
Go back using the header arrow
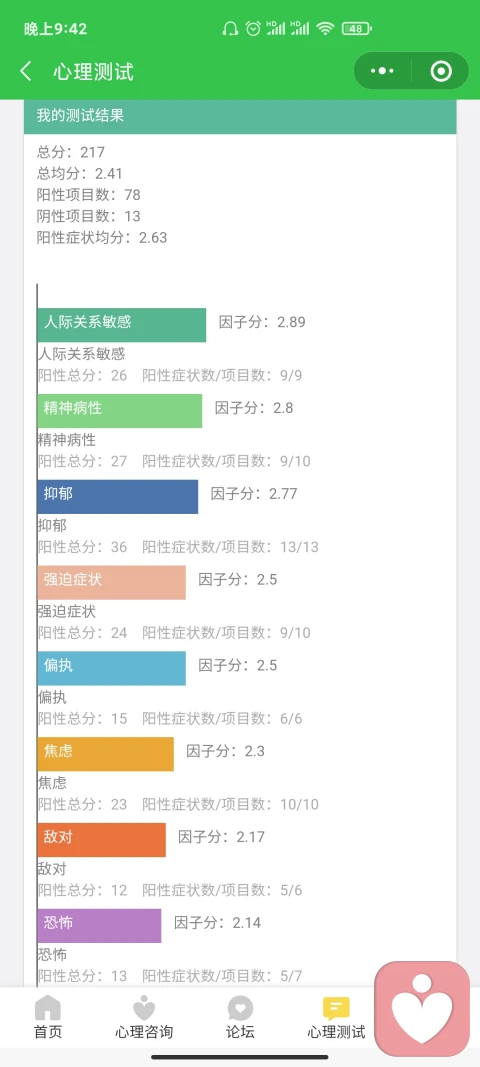click(26, 71)
